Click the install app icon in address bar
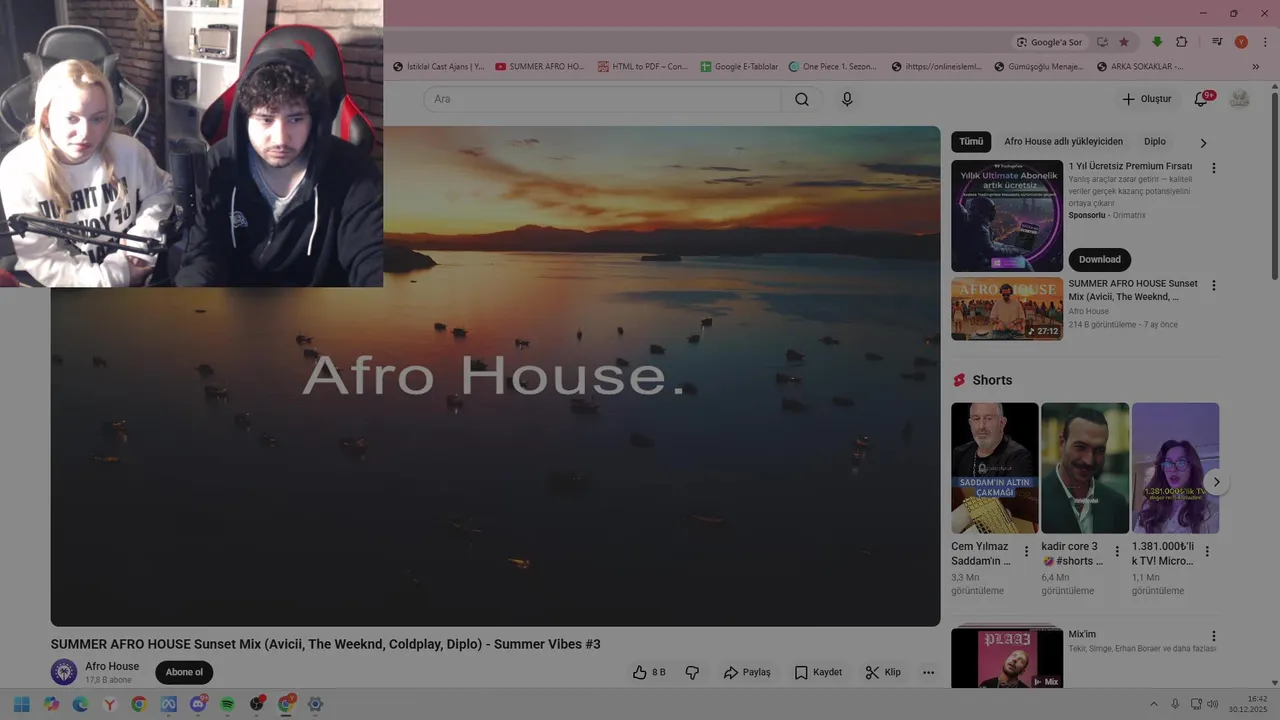Image resolution: width=1280 pixels, height=720 pixels. 1102,42
